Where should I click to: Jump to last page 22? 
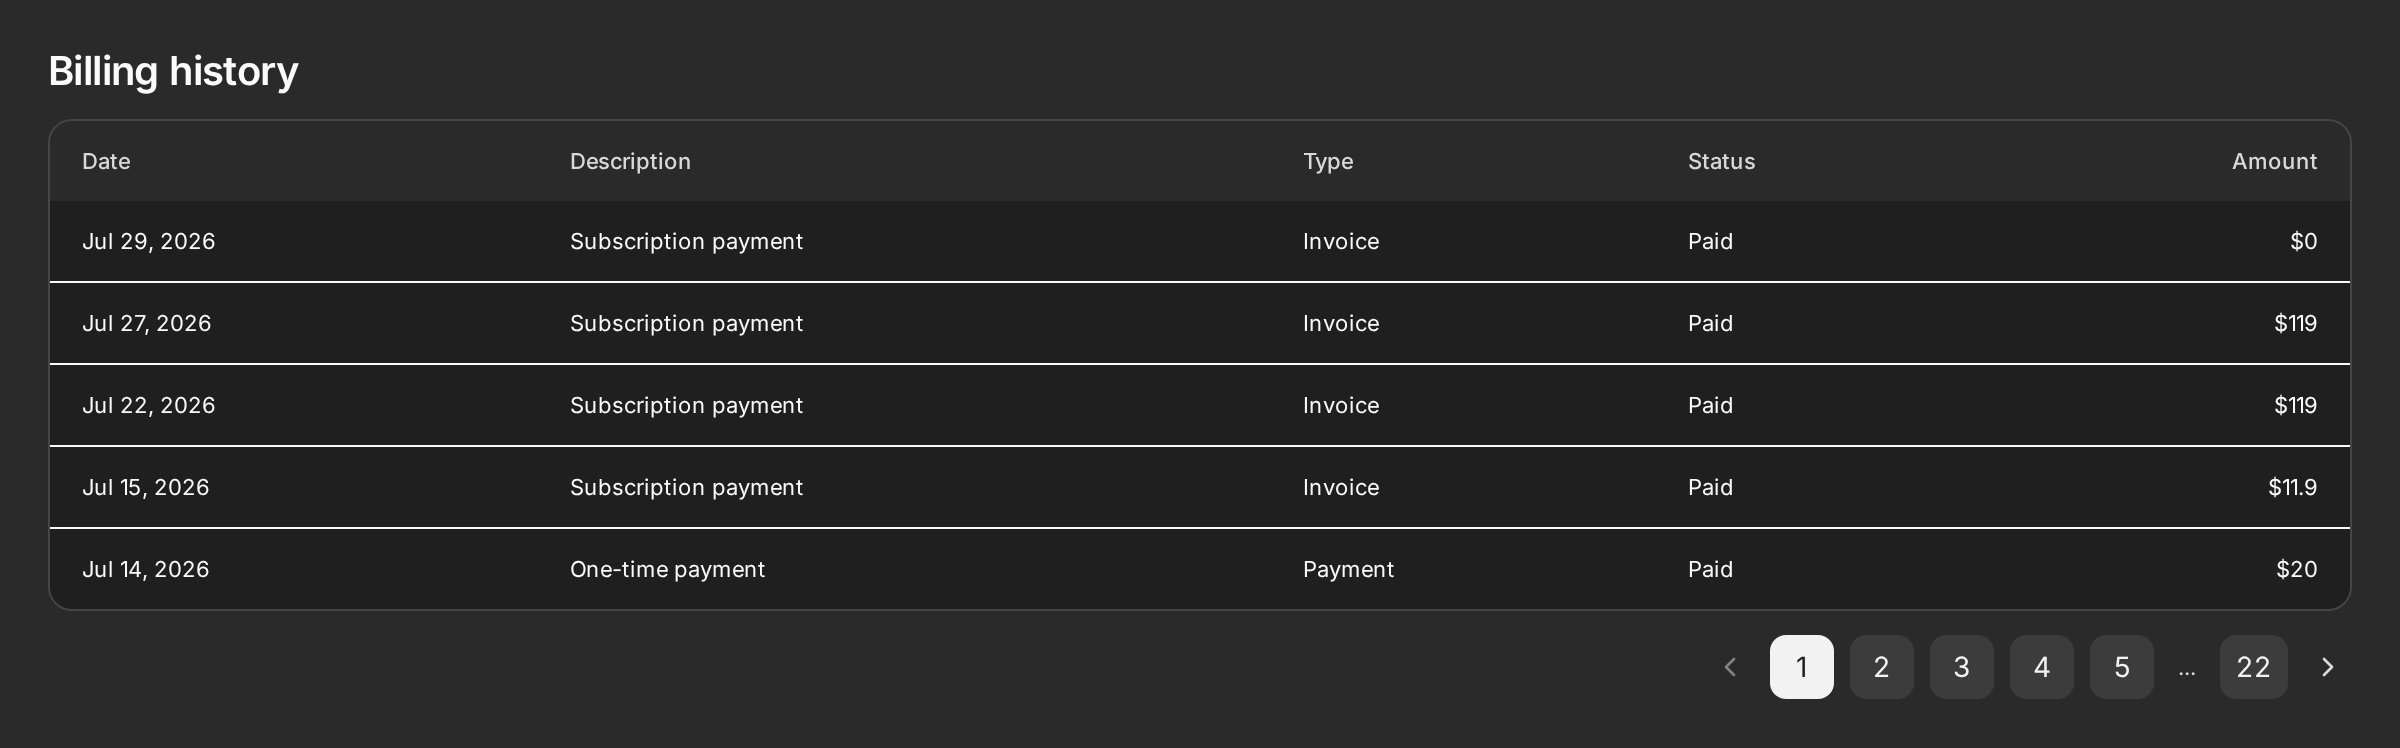(x=2253, y=667)
